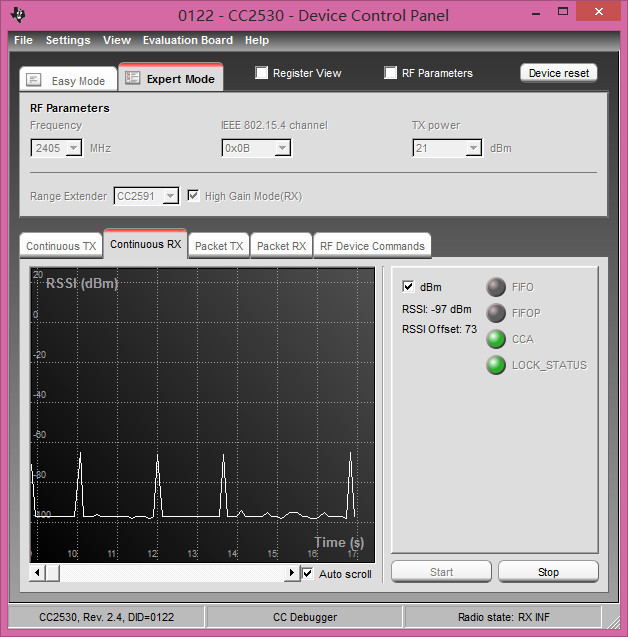The height and width of the screenshot is (637, 628).
Task: Click the RSSI Offset: 73 value
Action: pyautogui.click(x=439, y=329)
